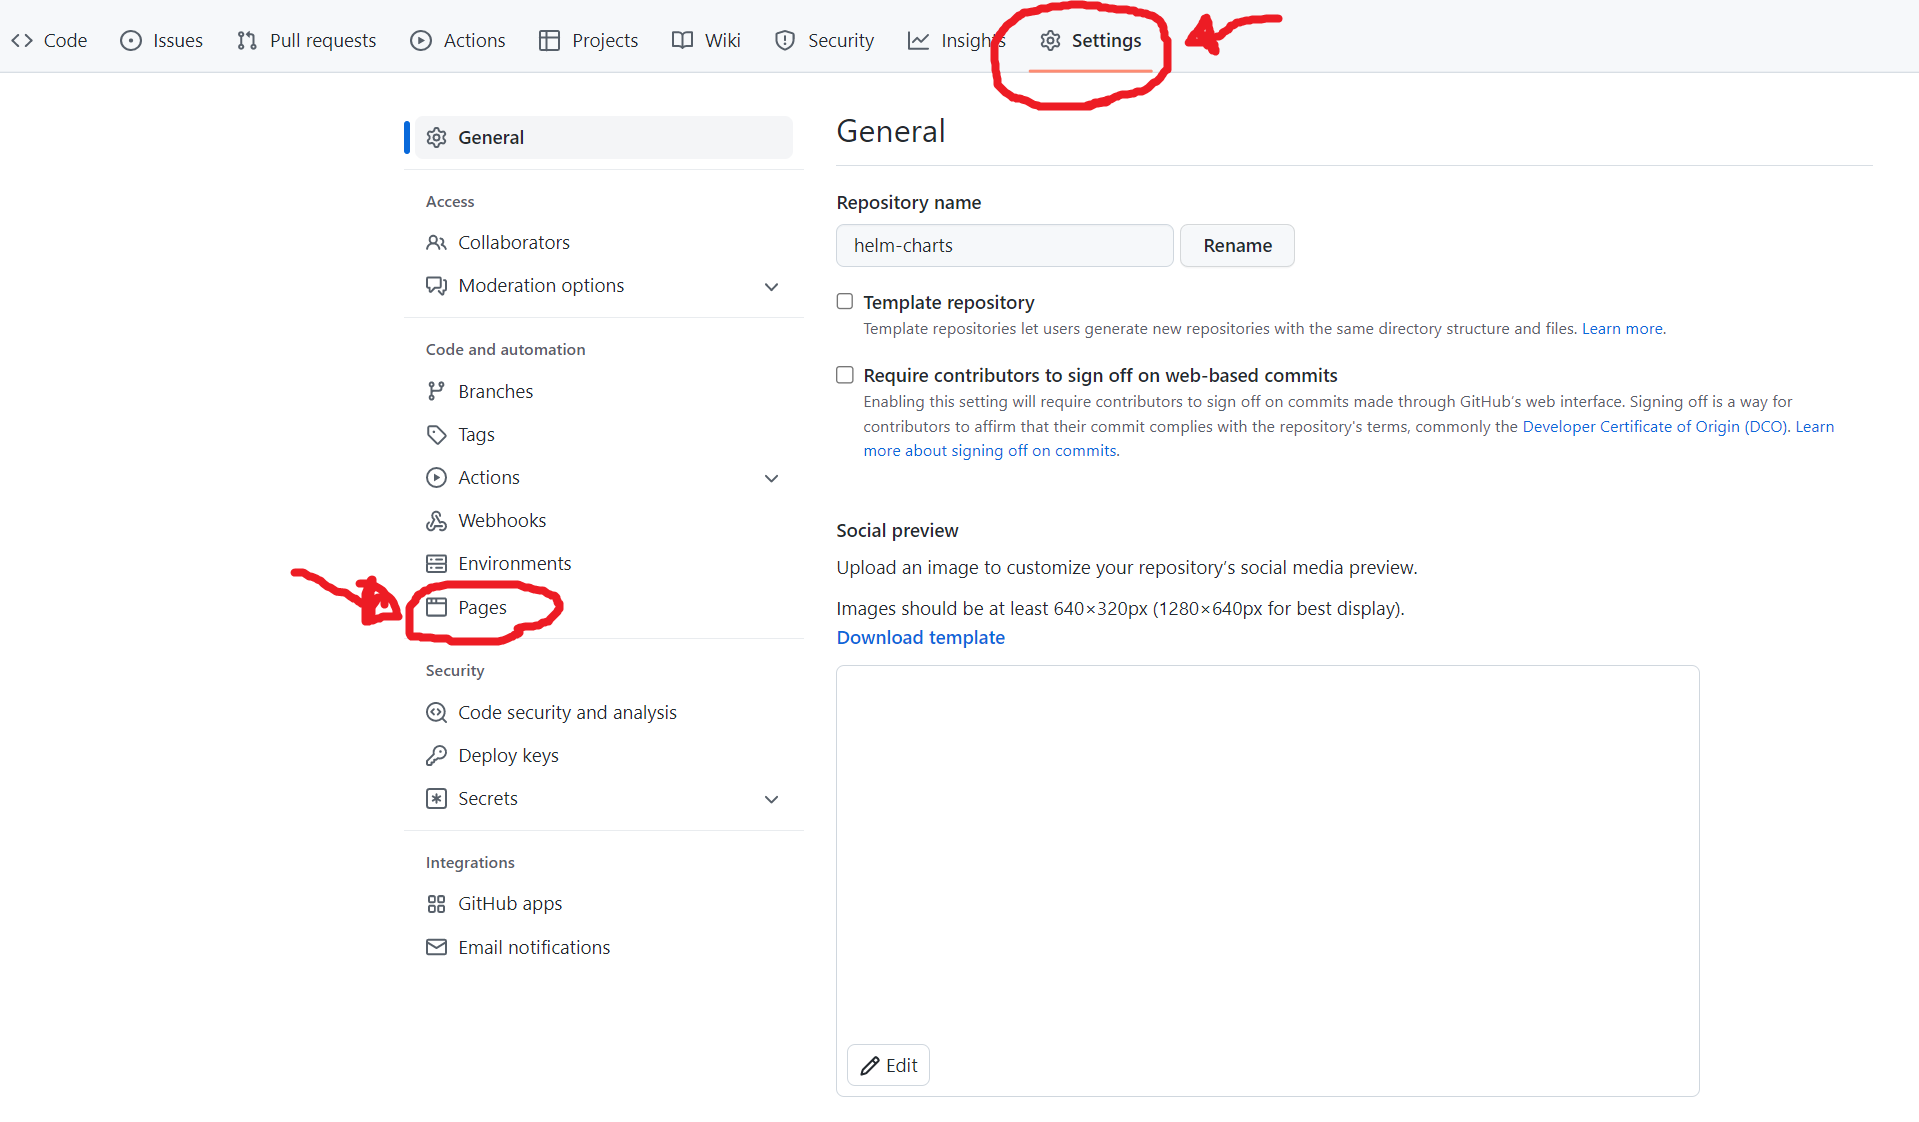Click the Security shield icon in top navigation
1919x1122 pixels.
[785, 40]
